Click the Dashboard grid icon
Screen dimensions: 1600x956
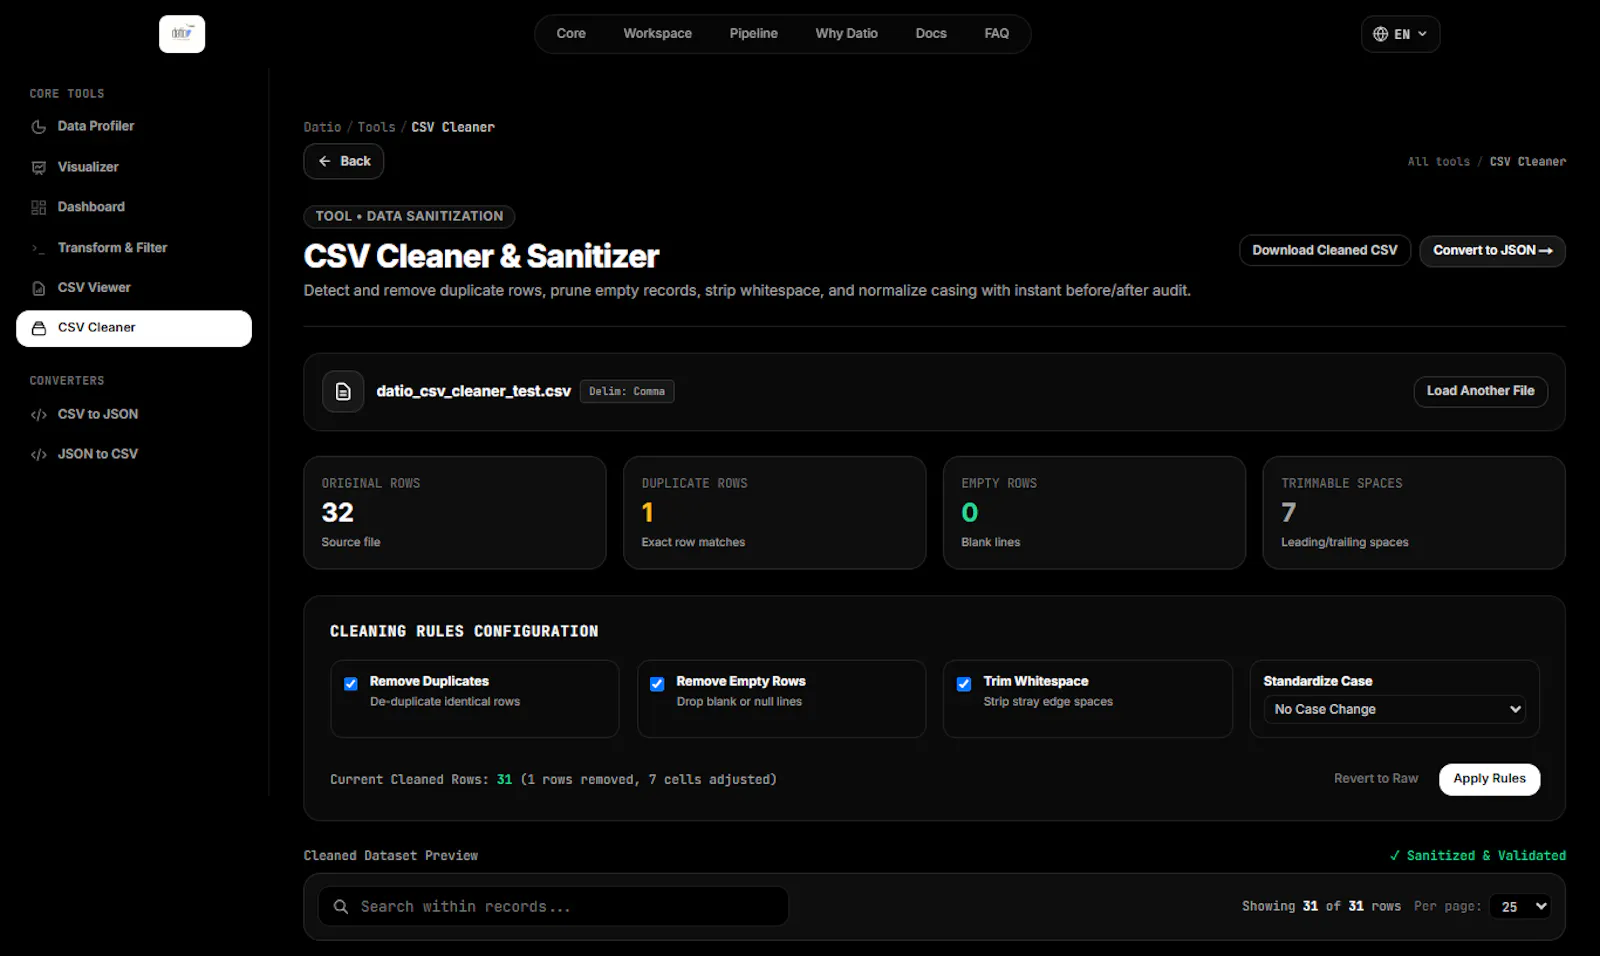pyautogui.click(x=39, y=208)
